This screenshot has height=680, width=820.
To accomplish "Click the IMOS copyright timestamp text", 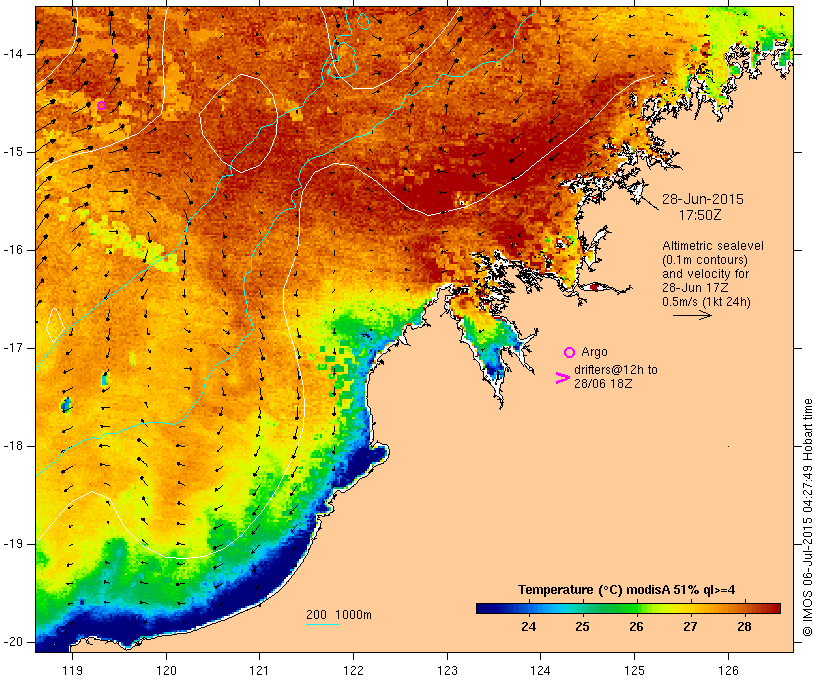I will (x=808, y=517).
